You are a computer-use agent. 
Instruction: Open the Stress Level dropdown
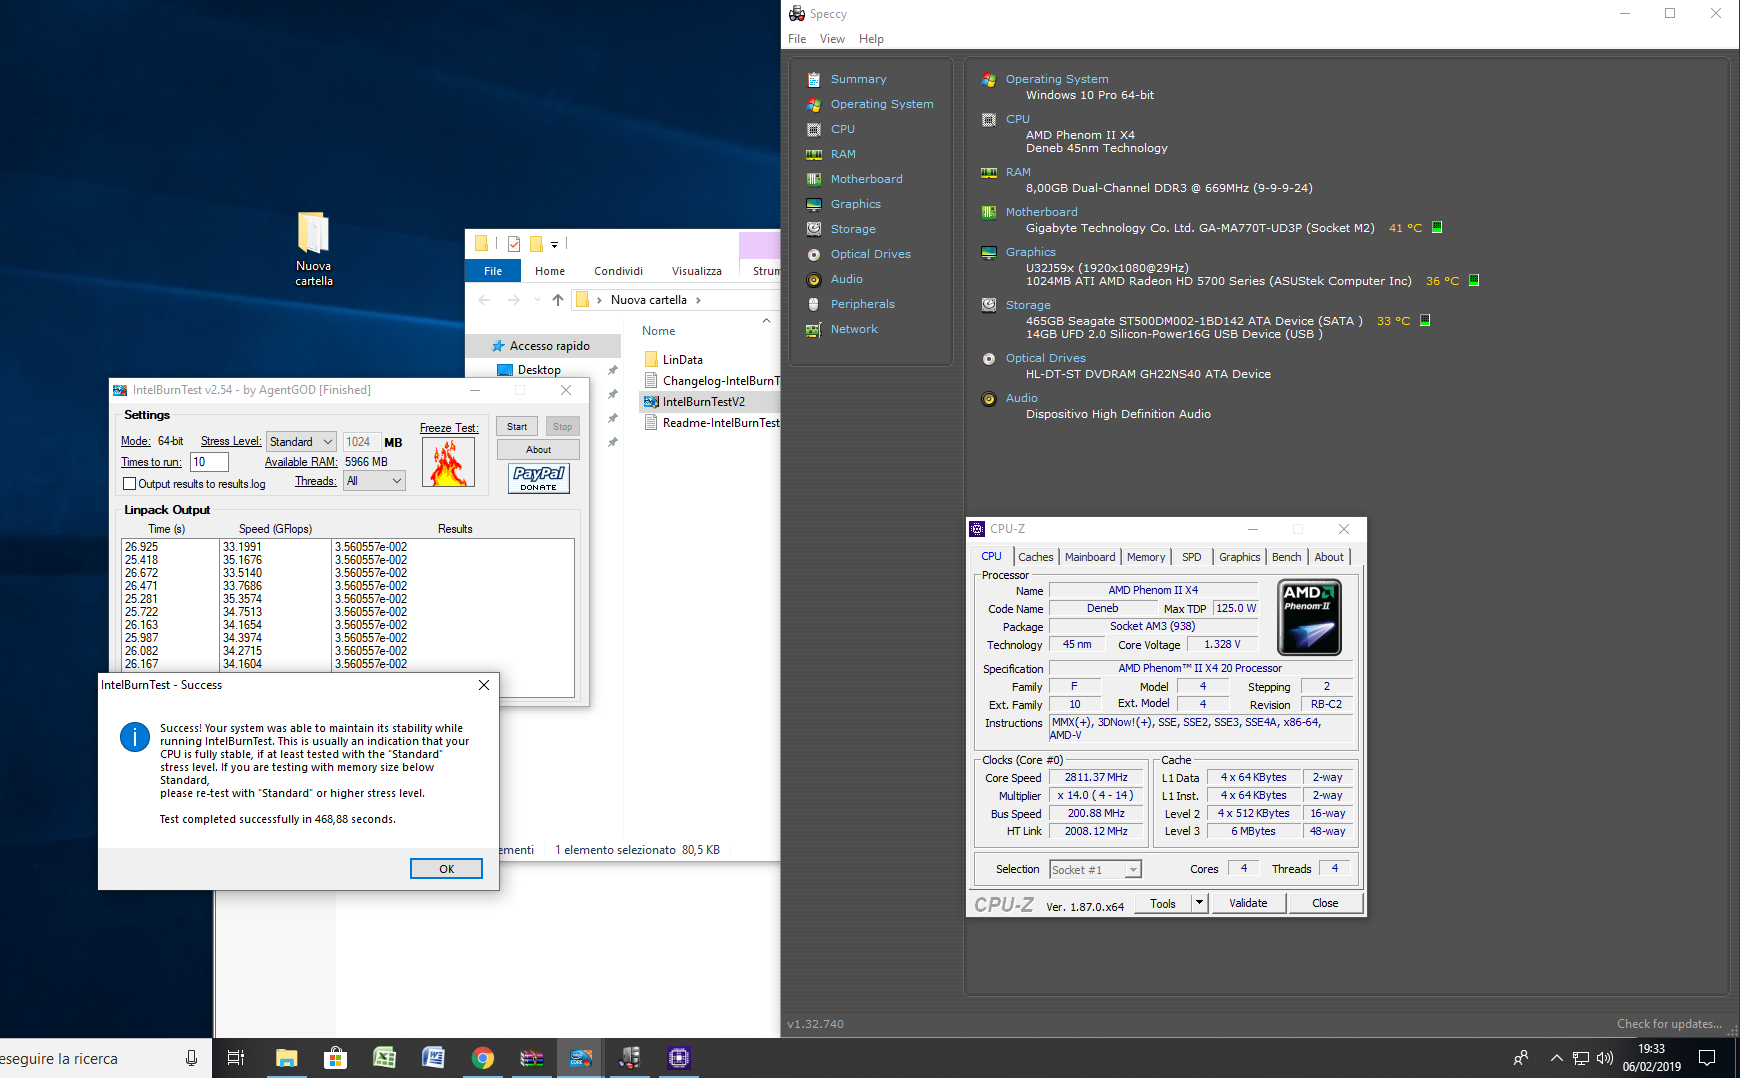point(302,442)
